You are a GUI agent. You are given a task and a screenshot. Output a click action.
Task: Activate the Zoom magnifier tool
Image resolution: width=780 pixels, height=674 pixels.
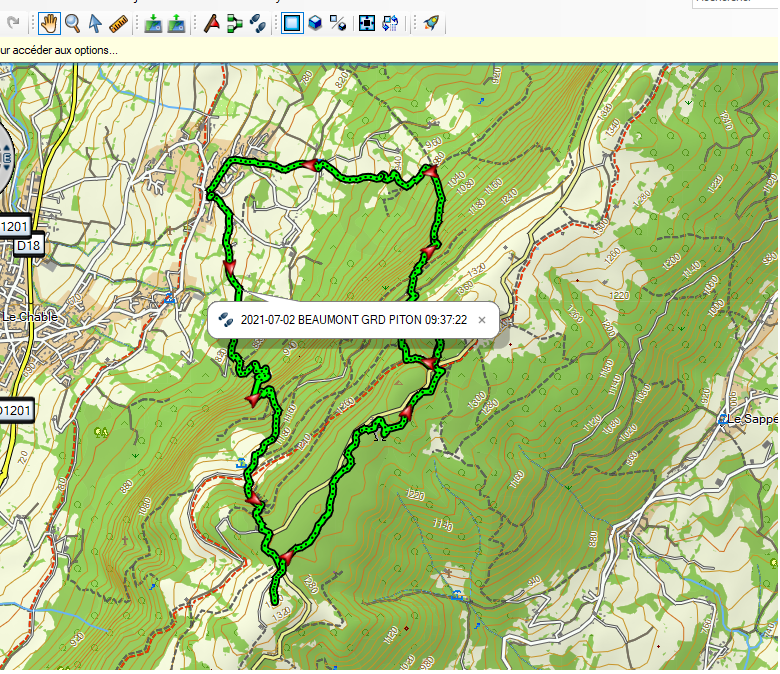pos(72,22)
